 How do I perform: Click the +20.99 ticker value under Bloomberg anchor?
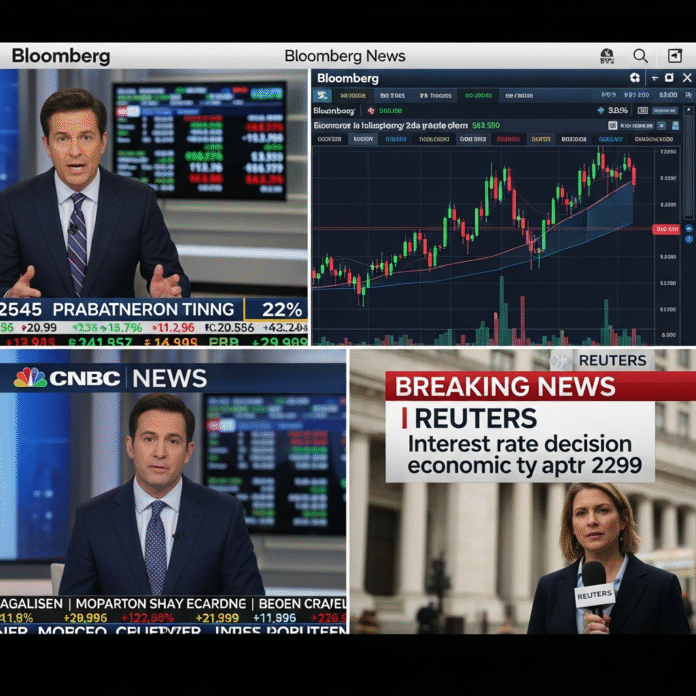(x=39, y=328)
